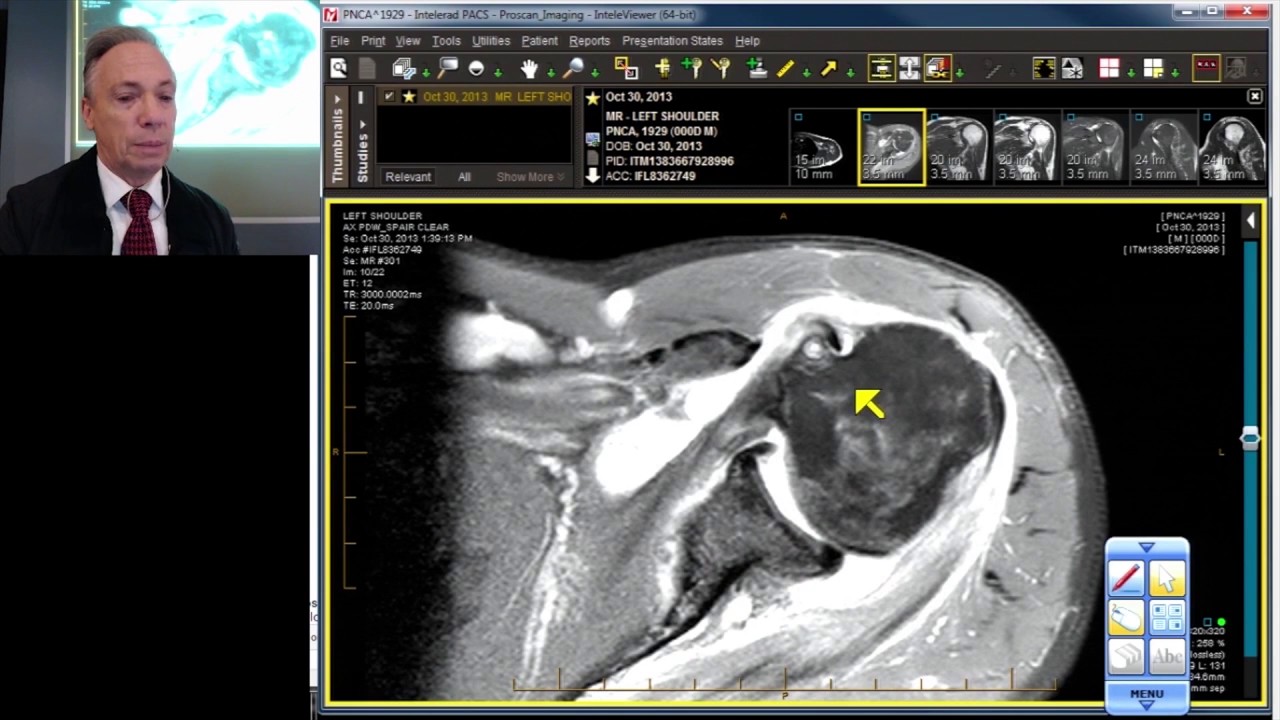Click the Relevant studies filter button
This screenshot has width=1280, height=720.
pos(408,177)
